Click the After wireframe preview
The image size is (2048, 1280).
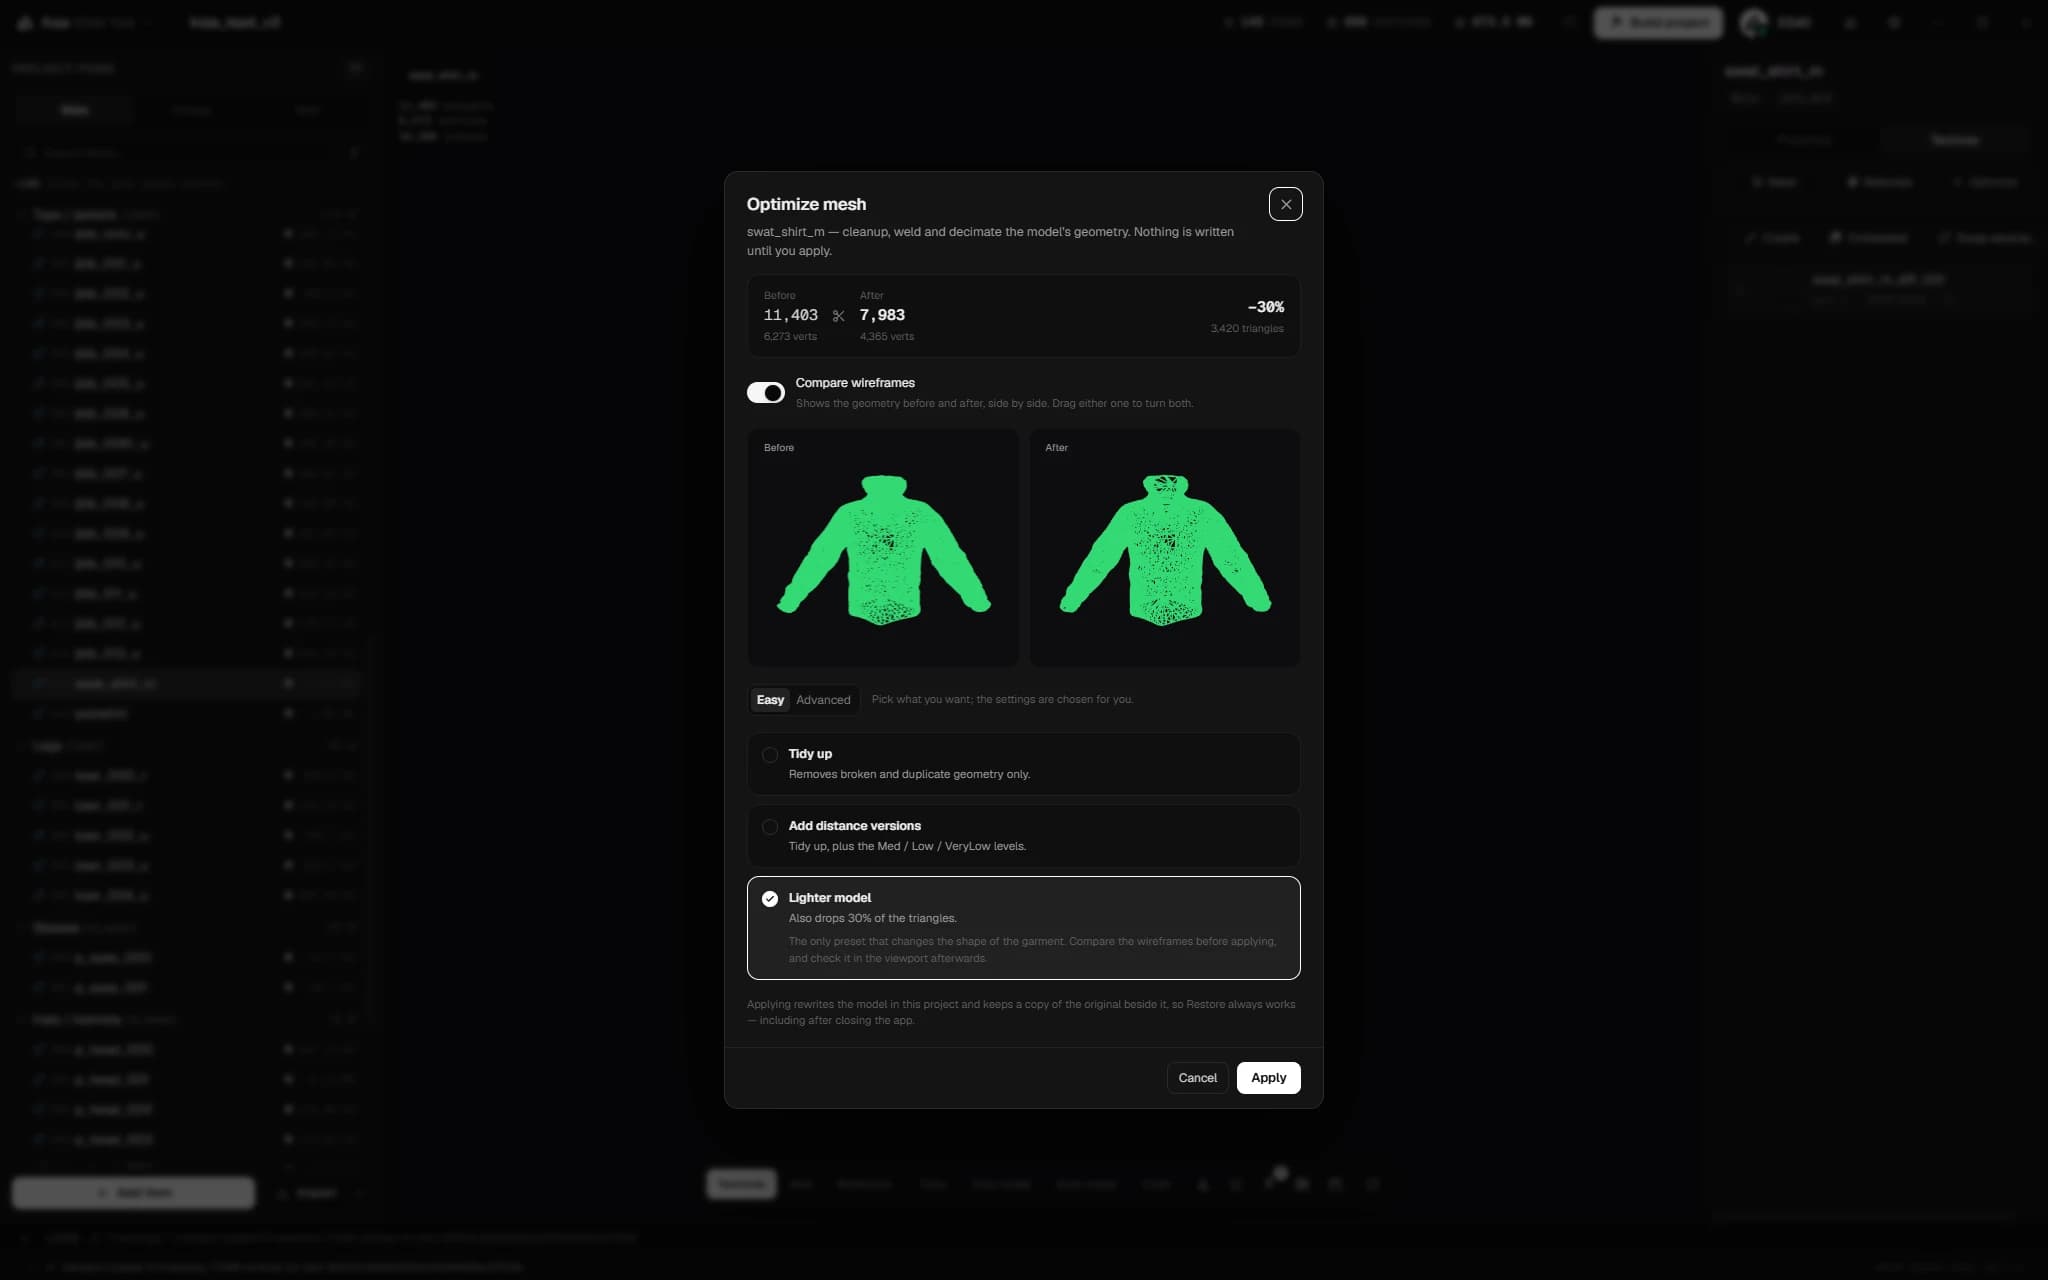click(x=1165, y=548)
